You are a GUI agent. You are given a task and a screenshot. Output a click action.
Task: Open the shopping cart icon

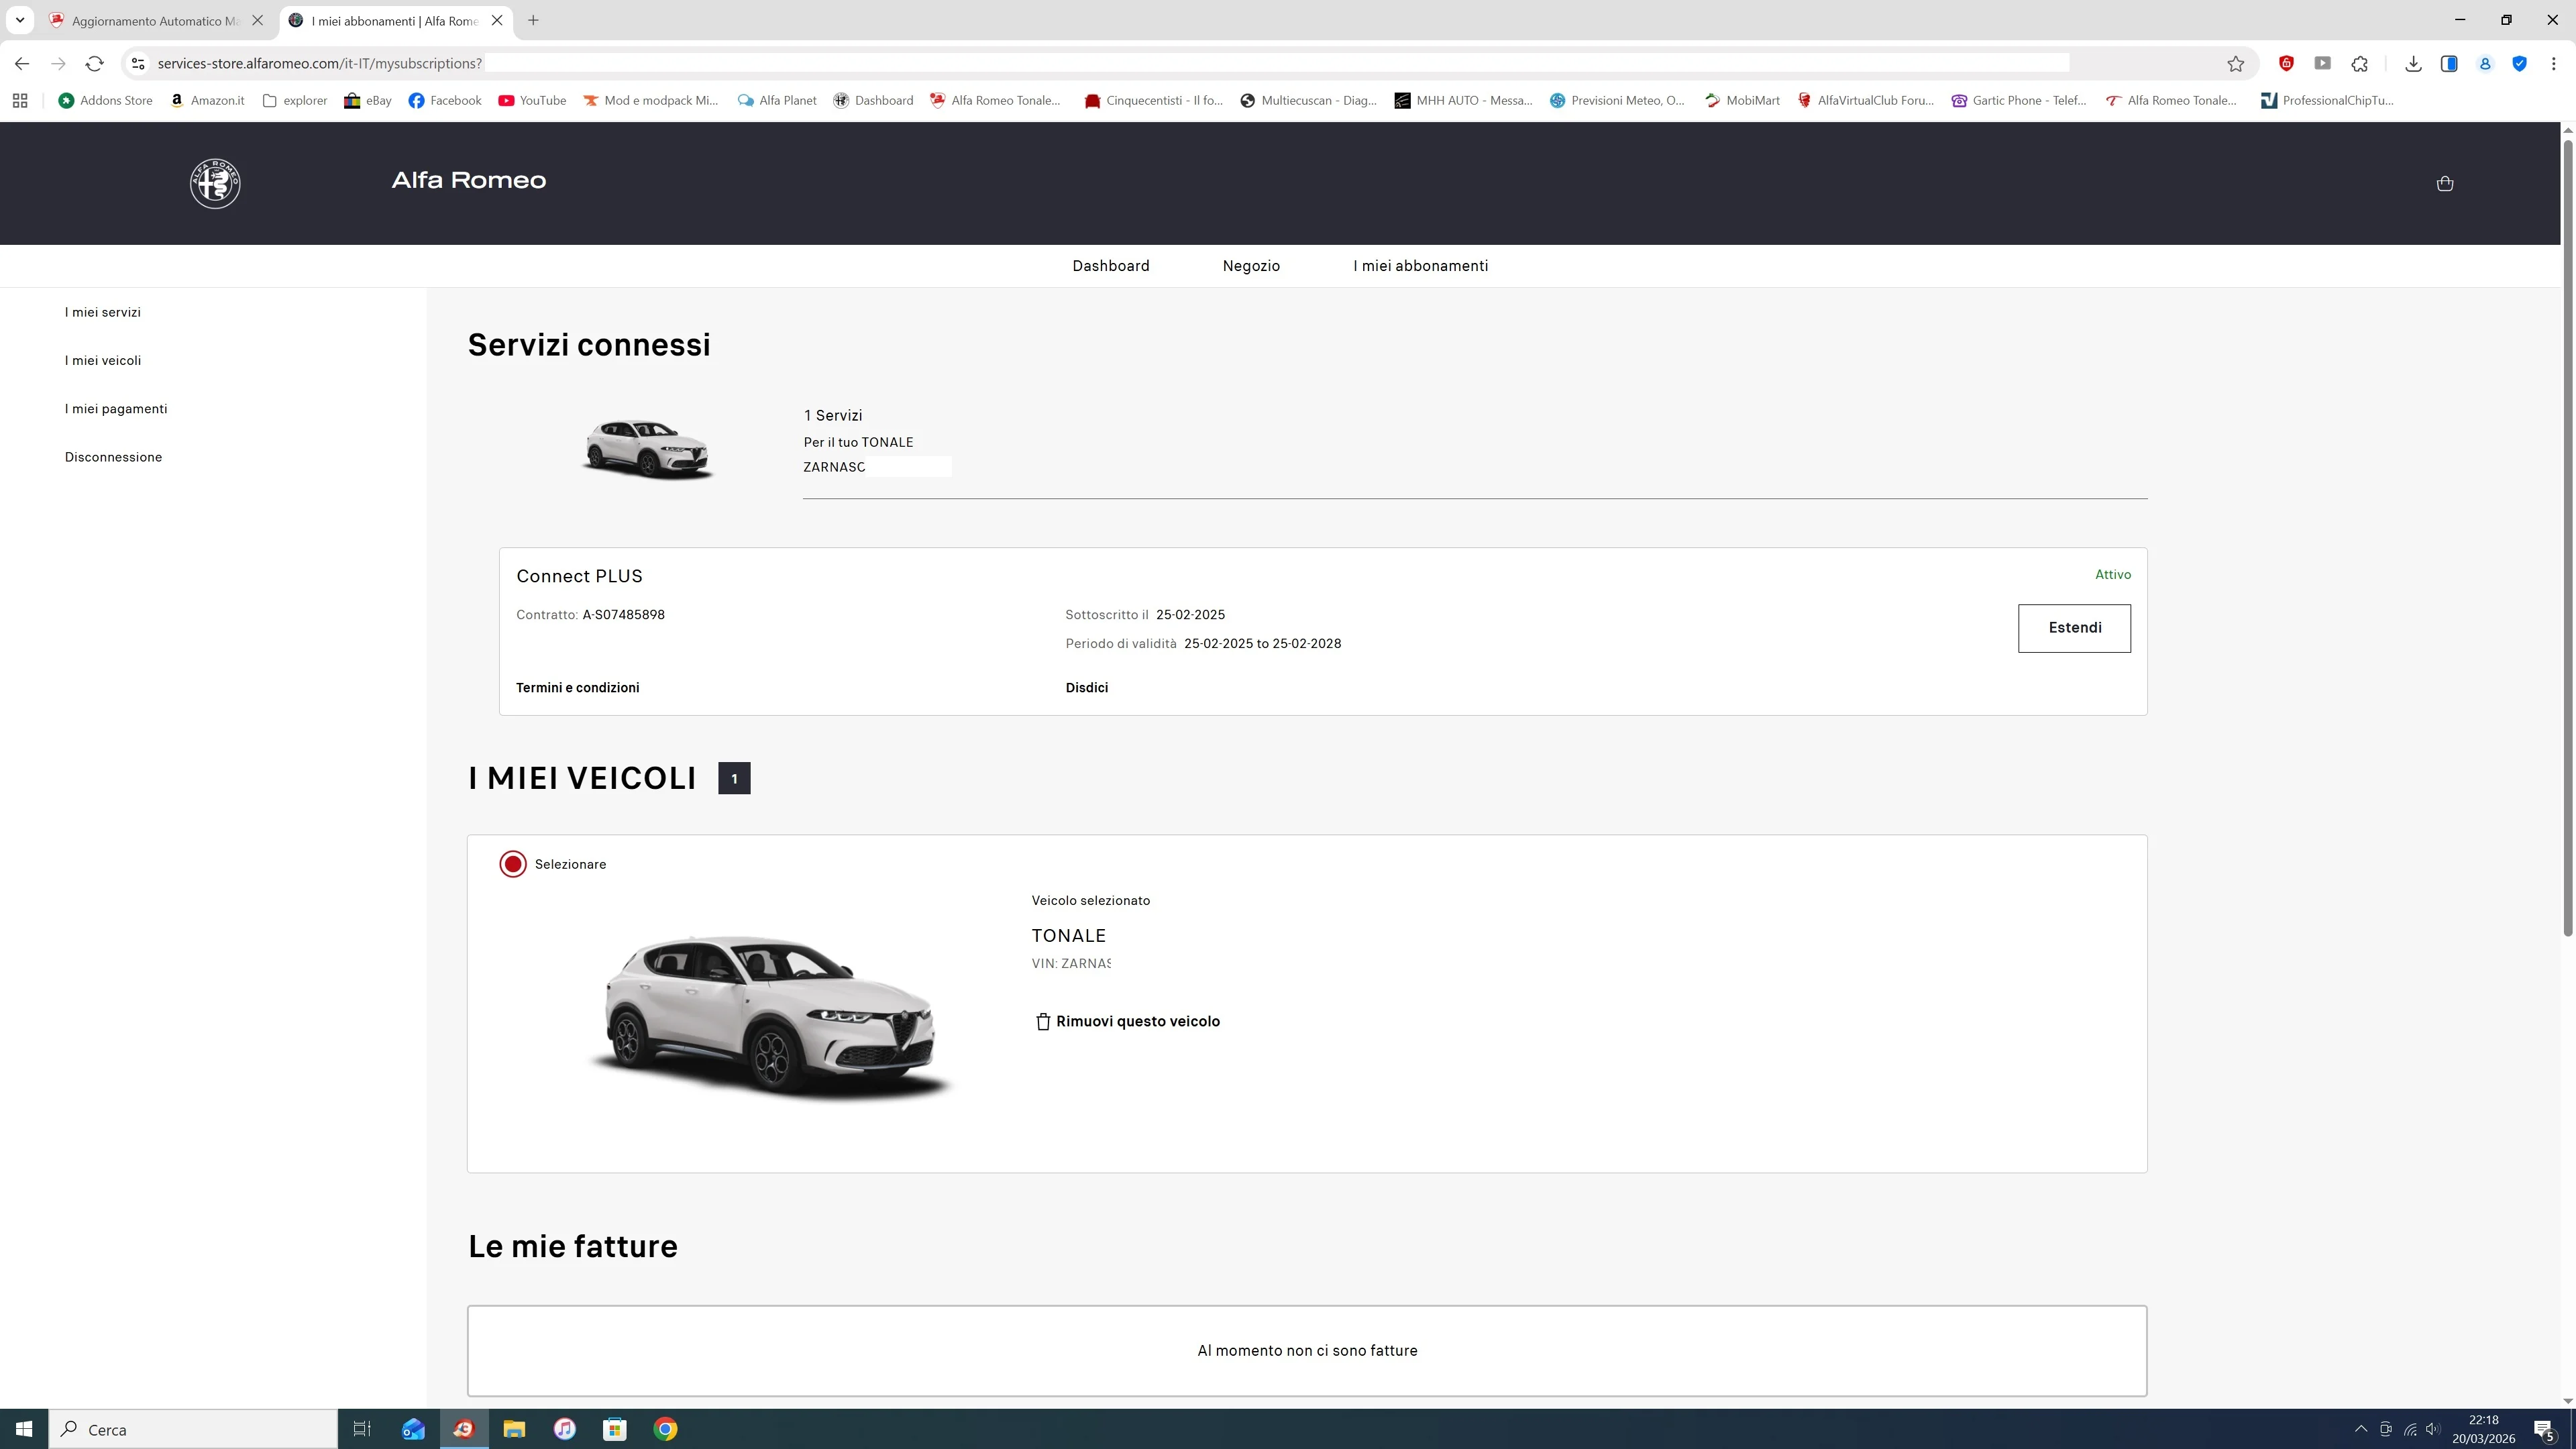point(2445,183)
